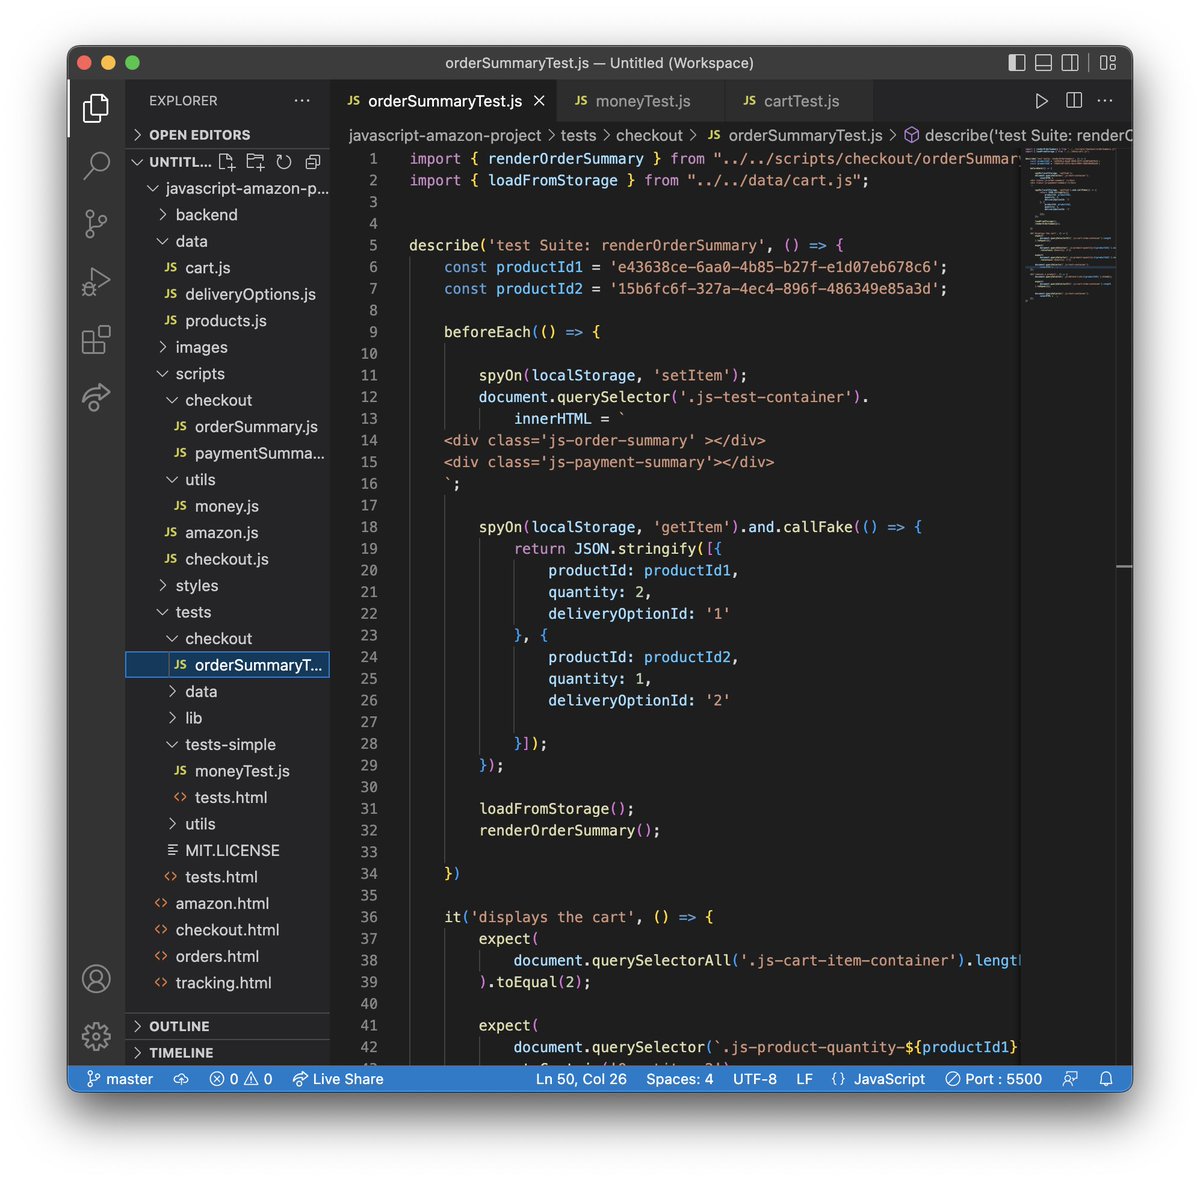This screenshot has height=1181, width=1200.
Task: Expand the Outline section
Action: tap(228, 1027)
